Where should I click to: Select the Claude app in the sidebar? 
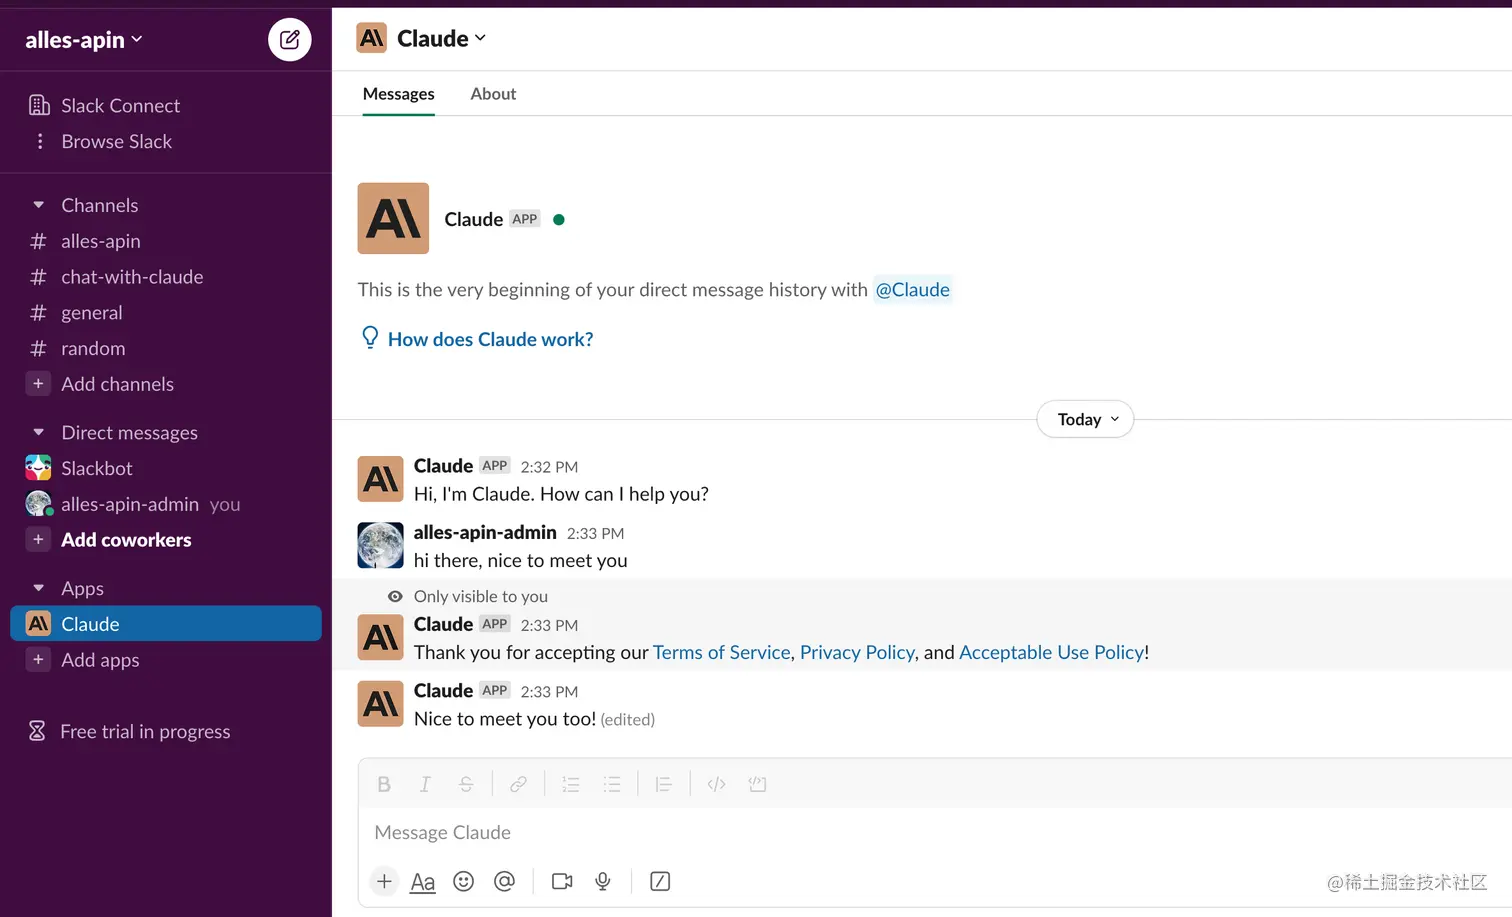[x=166, y=624]
